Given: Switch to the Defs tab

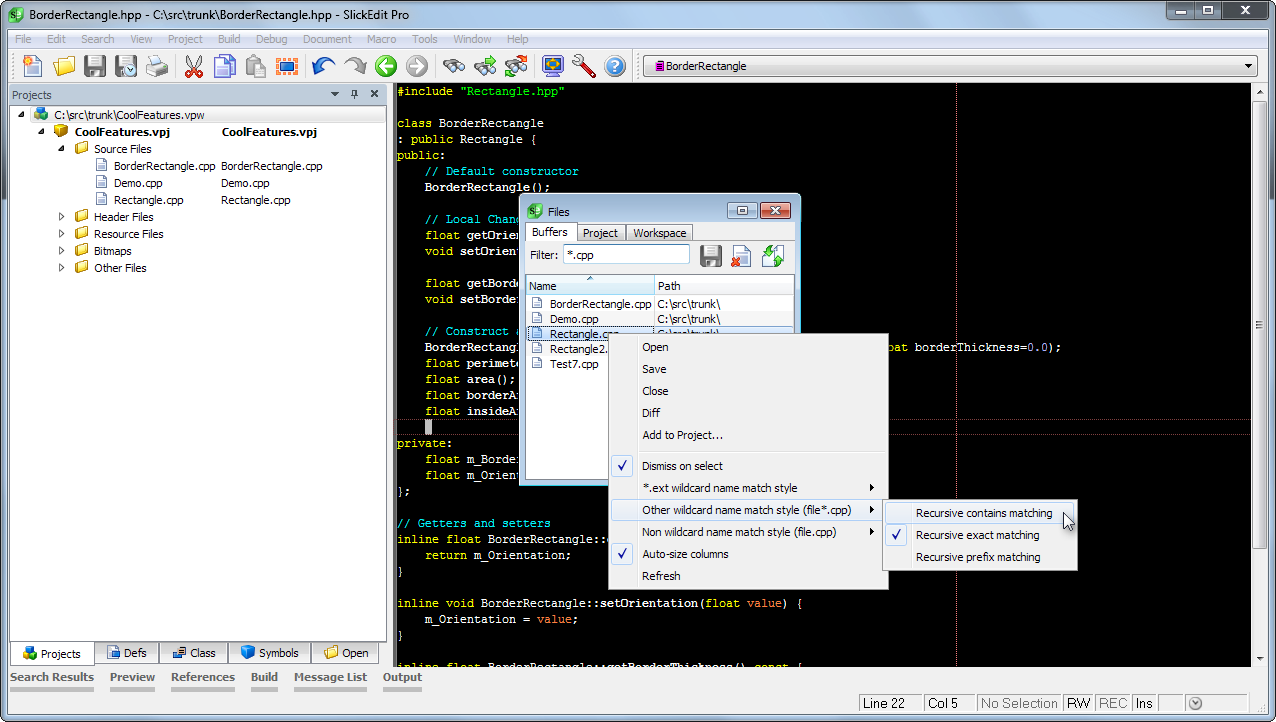Looking at the screenshot, I should coord(127,653).
